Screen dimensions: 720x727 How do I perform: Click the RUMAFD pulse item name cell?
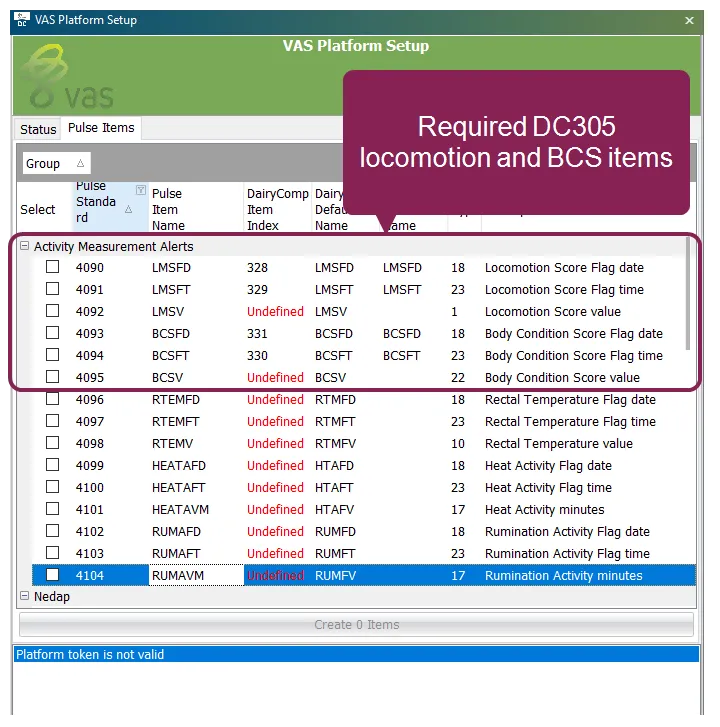(176, 531)
